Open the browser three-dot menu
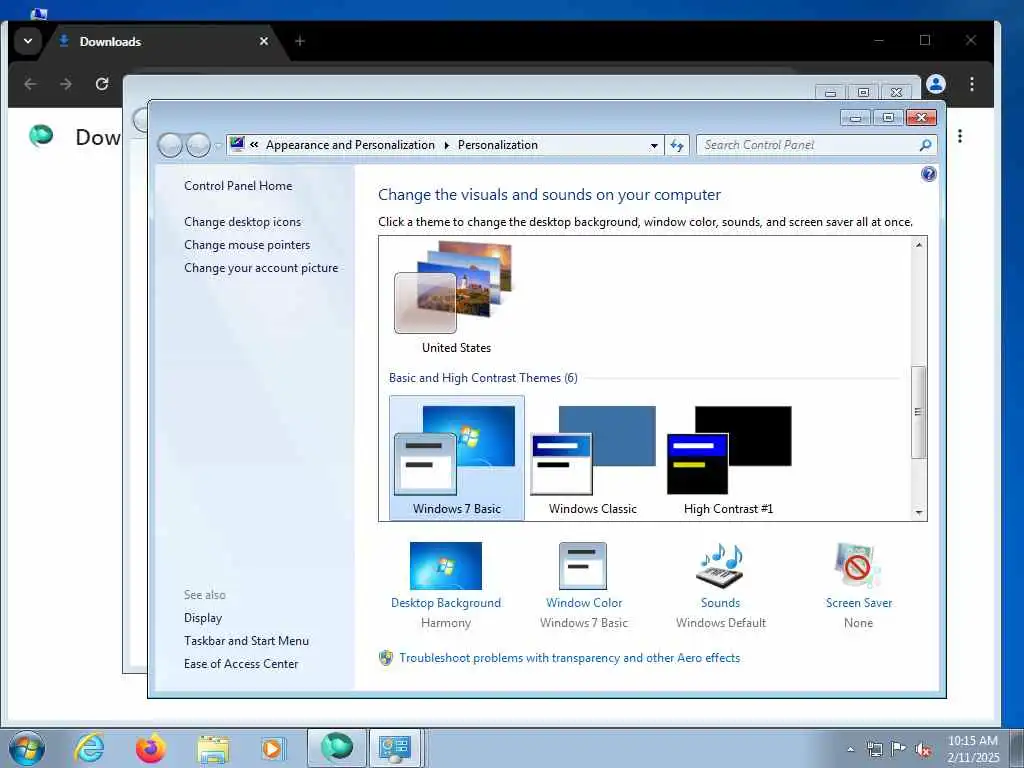 tap(972, 84)
